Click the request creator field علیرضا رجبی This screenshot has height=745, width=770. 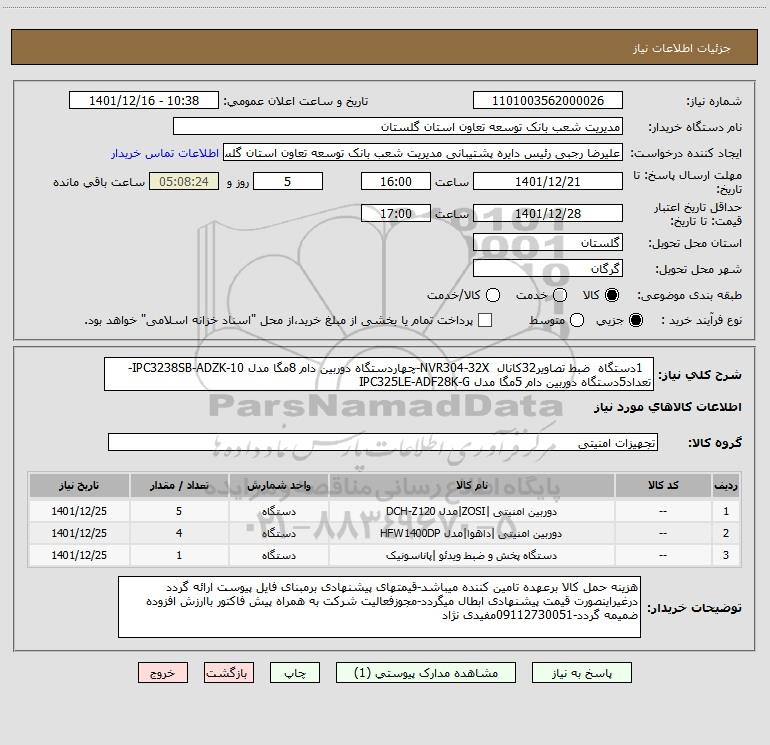click(x=423, y=153)
